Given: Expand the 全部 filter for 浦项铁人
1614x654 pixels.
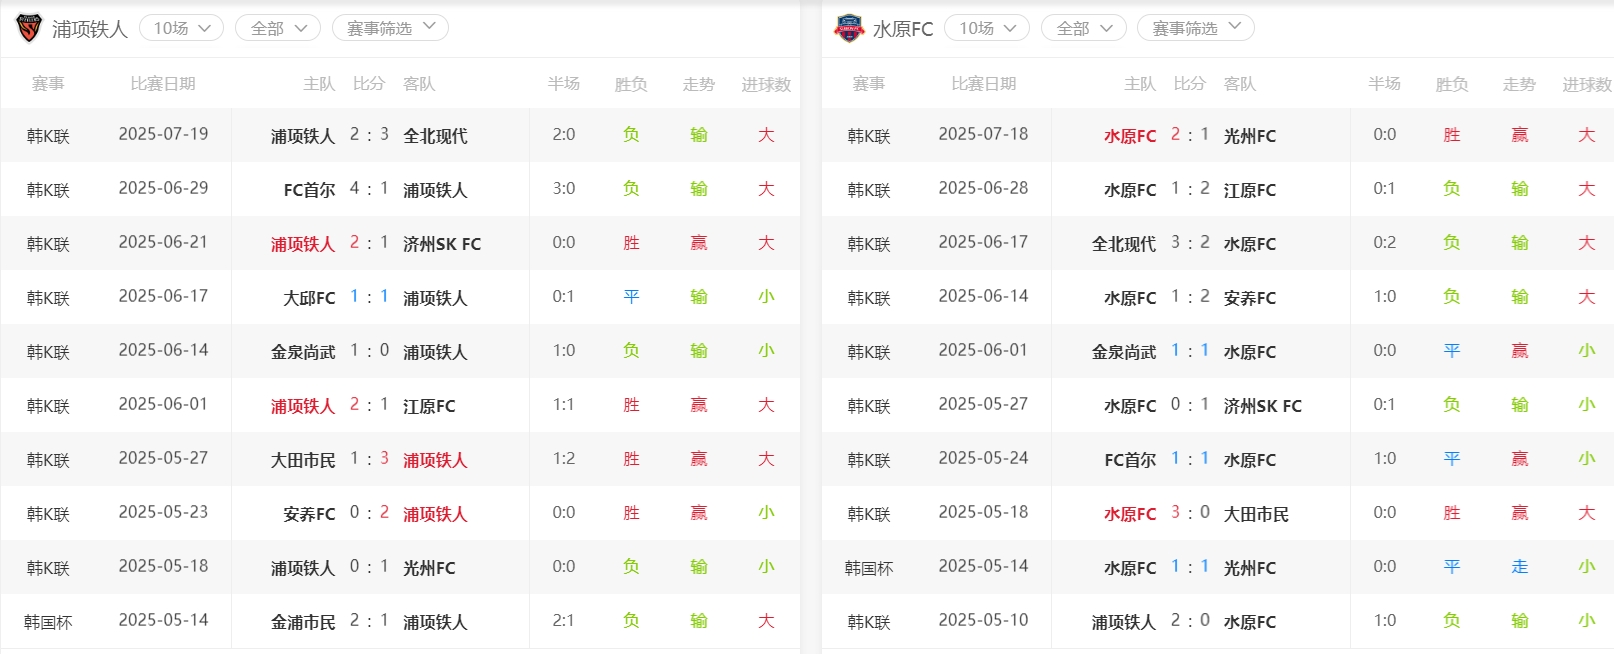Looking at the screenshot, I should pyautogui.click(x=277, y=28).
